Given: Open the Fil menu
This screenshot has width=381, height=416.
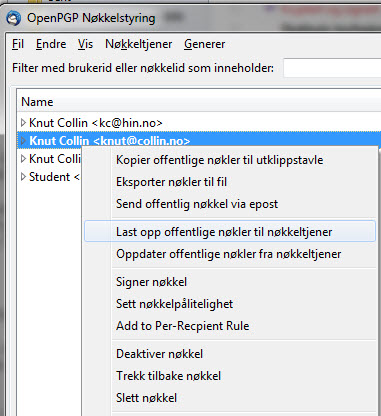Looking at the screenshot, I should [x=18, y=44].
